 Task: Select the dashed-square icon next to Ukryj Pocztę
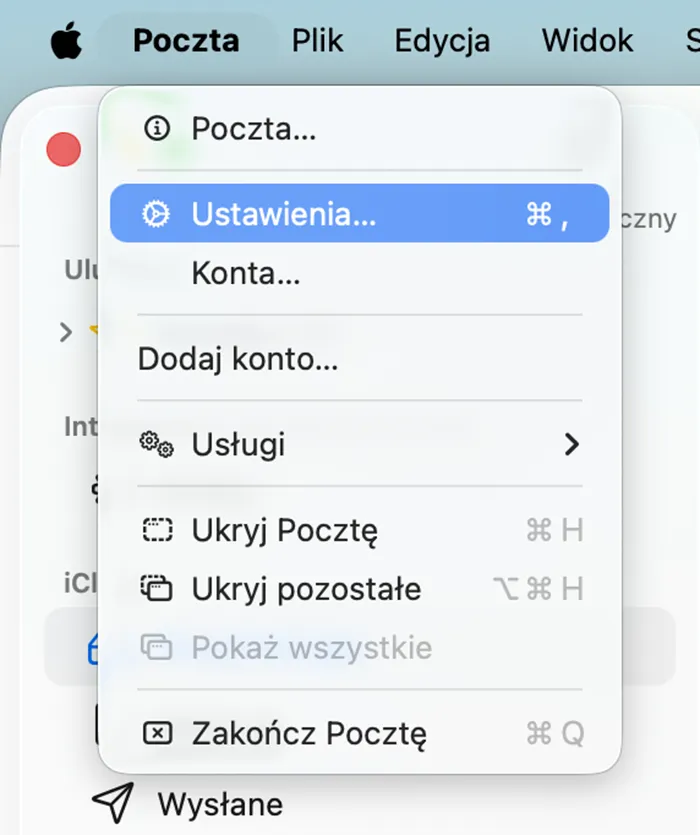[x=158, y=531]
